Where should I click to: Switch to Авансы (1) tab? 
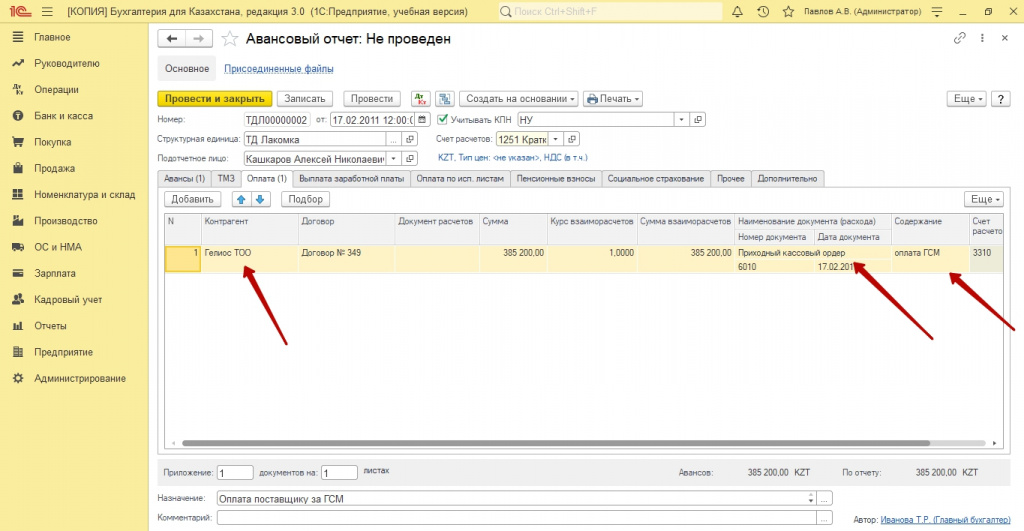point(184,178)
